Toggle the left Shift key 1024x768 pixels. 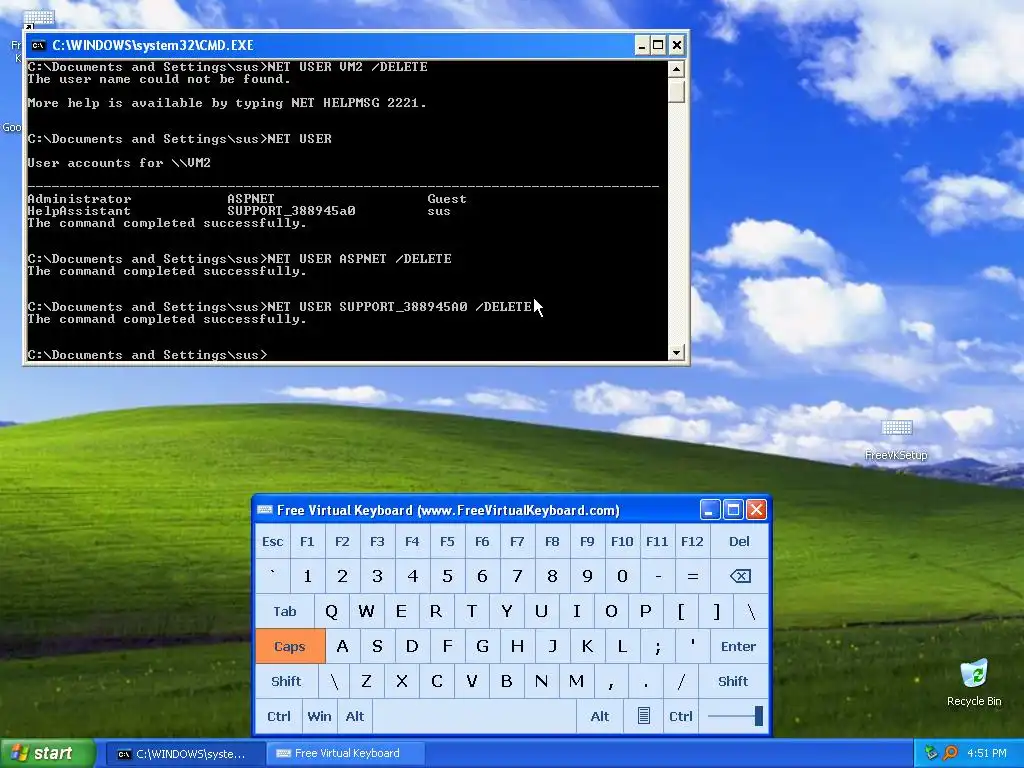click(x=286, y=681)
